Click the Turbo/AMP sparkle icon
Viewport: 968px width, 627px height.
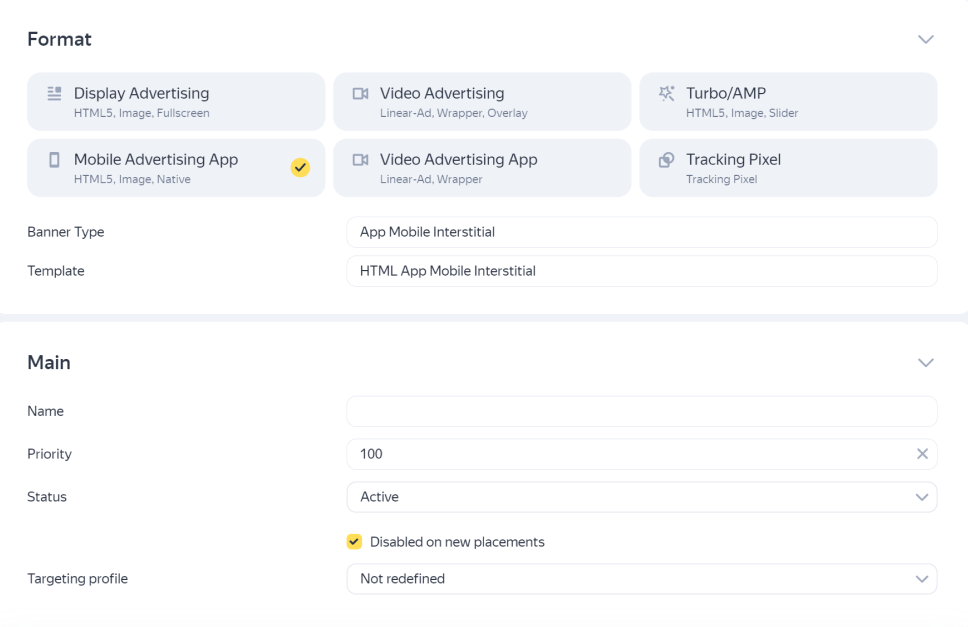point(667,94)
